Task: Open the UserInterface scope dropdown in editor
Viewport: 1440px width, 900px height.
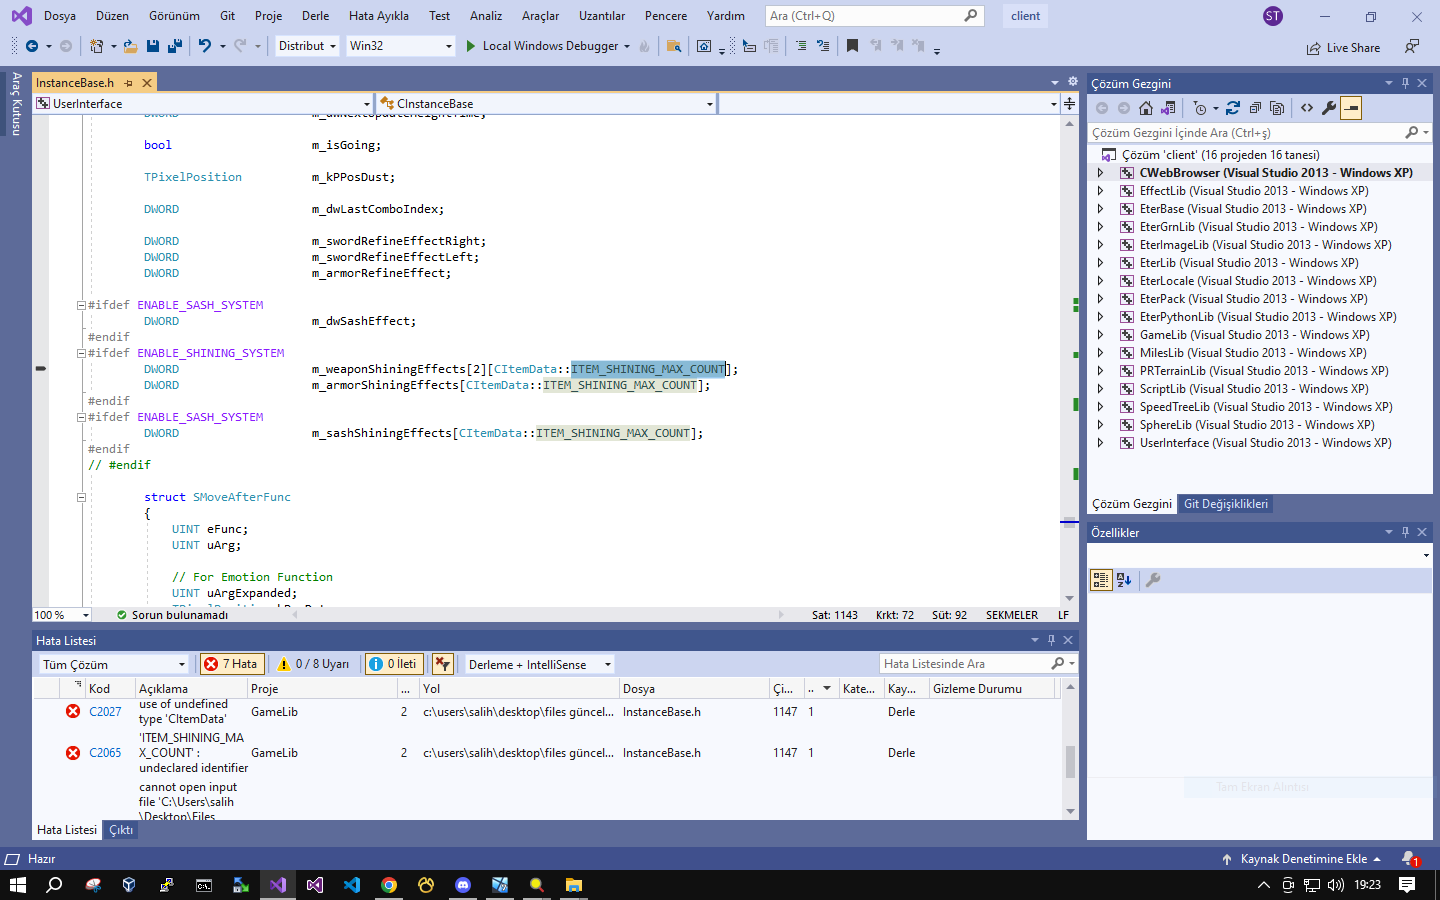Action: click(x=203, y=104)
